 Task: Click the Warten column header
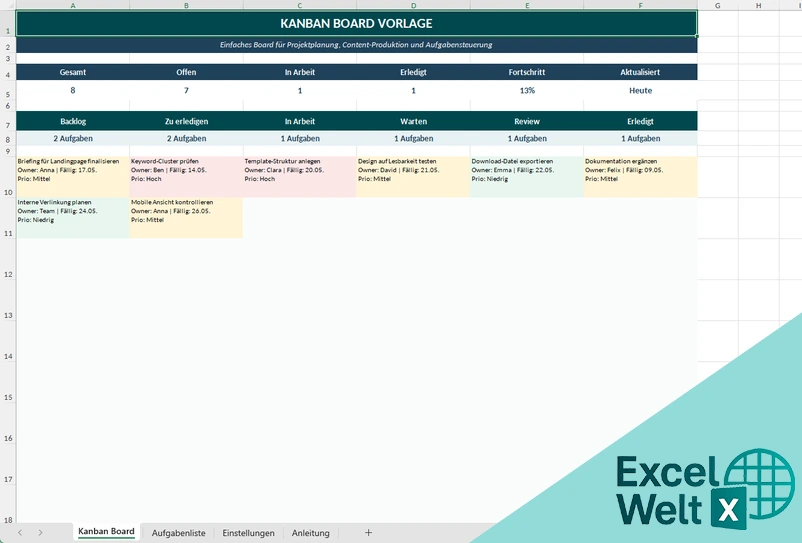tap(413, 121)
